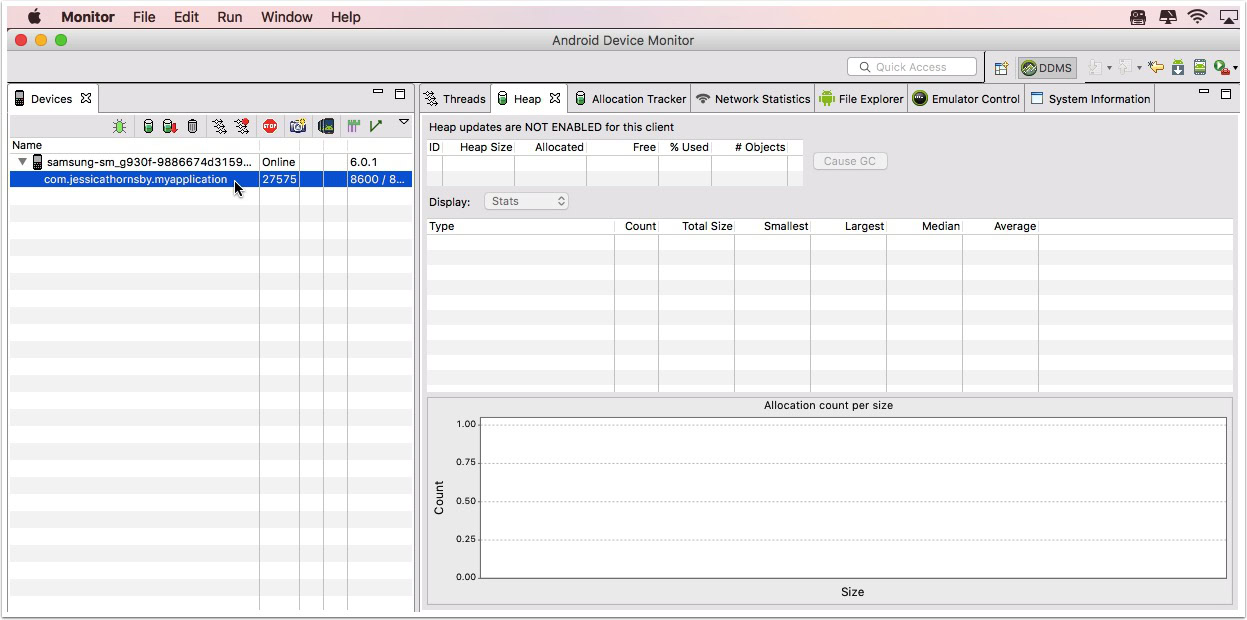Image resolution: width=1247 pixels, height=620 pixels.
Task: Click the Cause GC button
Action: (x=849, y=160)
